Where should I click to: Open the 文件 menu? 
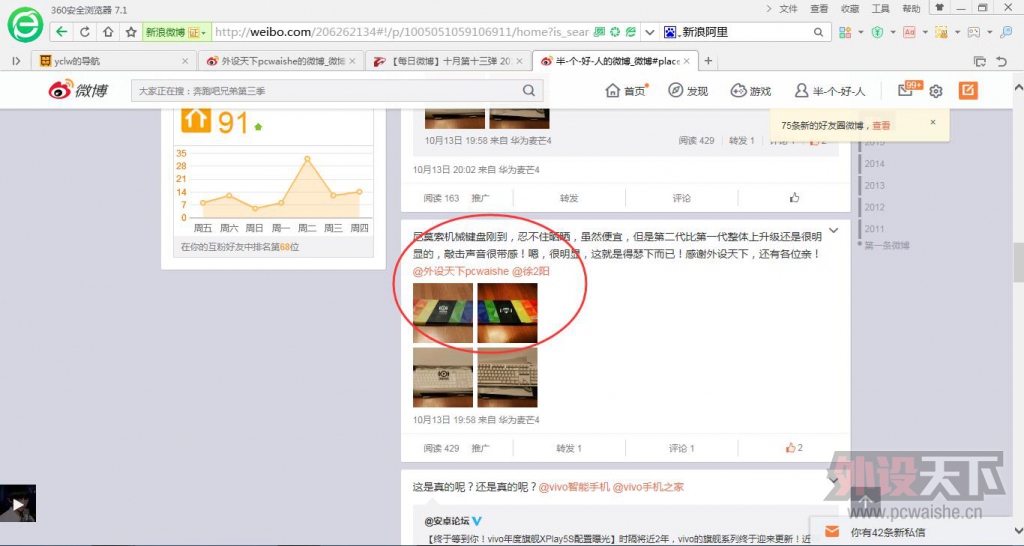click(x=788, y=8)
